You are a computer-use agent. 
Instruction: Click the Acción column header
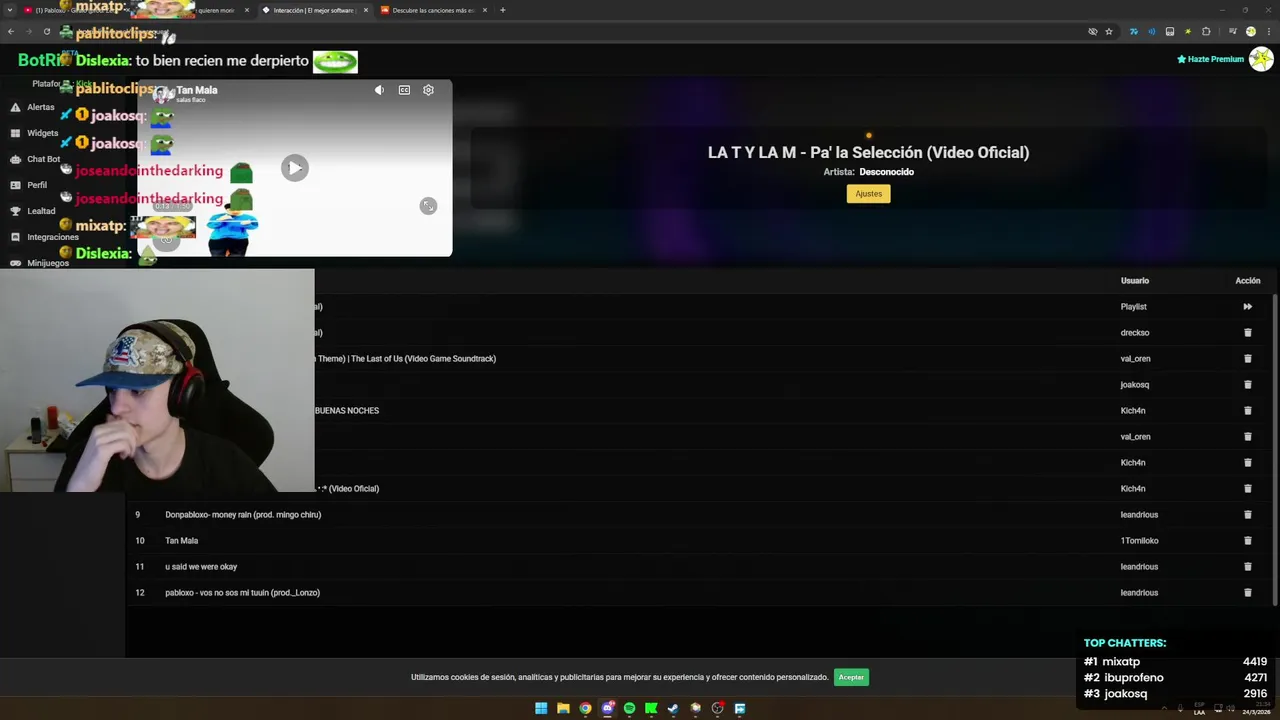click(x=1247, y=281)
